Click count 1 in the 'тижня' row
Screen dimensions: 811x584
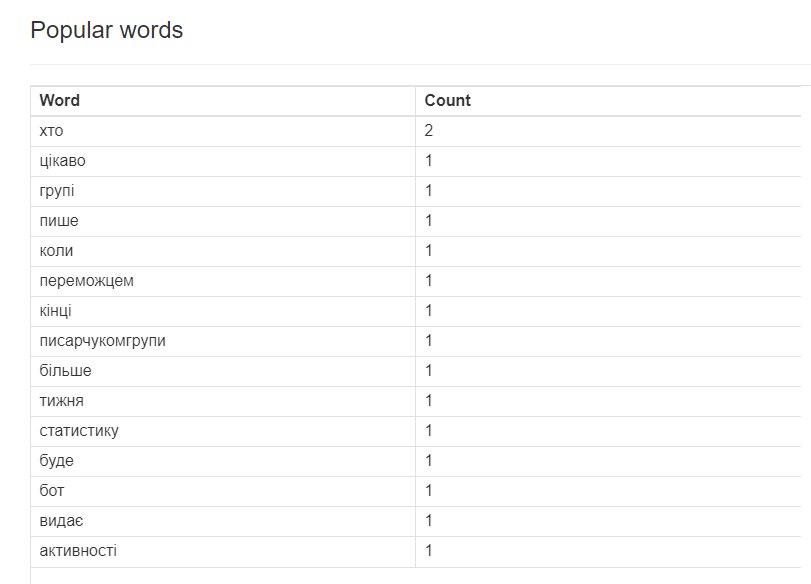(x=428, y=401)
